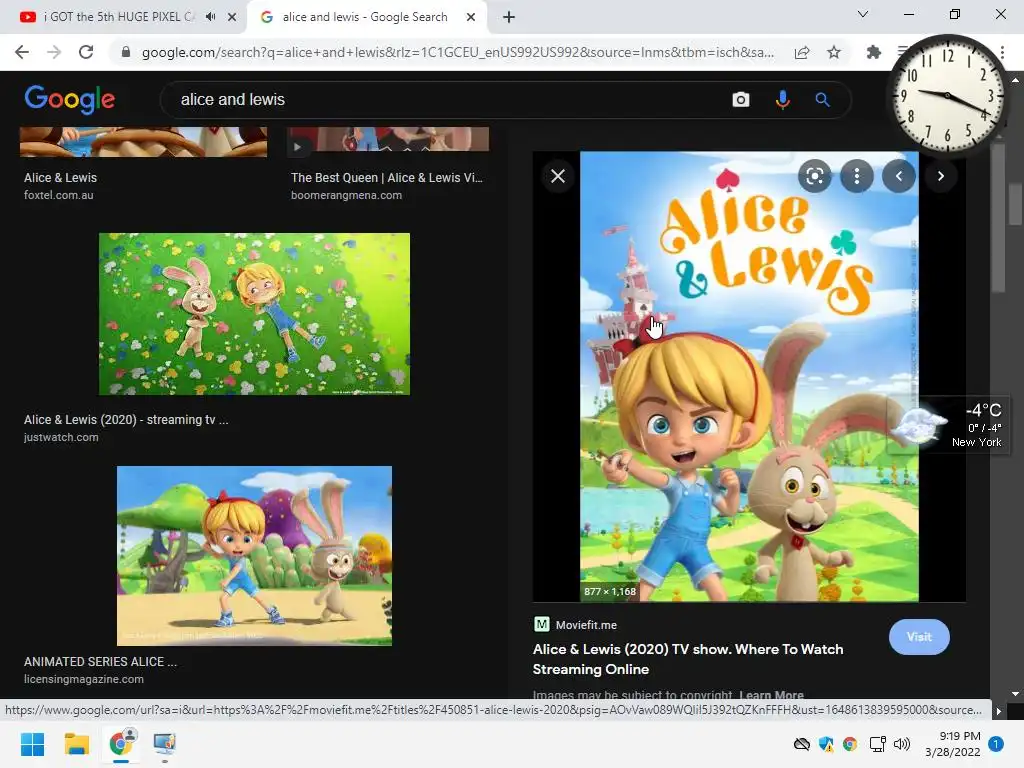
Task: Select the alice and lewis Google Search tab
Action: pyautogui.click(x=367, y=17)
